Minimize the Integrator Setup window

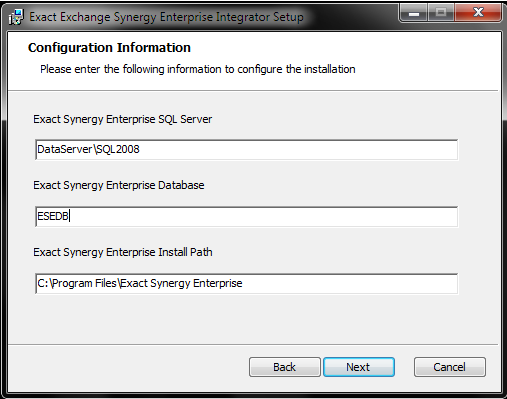pyautogui.click(x=414, y=13)
